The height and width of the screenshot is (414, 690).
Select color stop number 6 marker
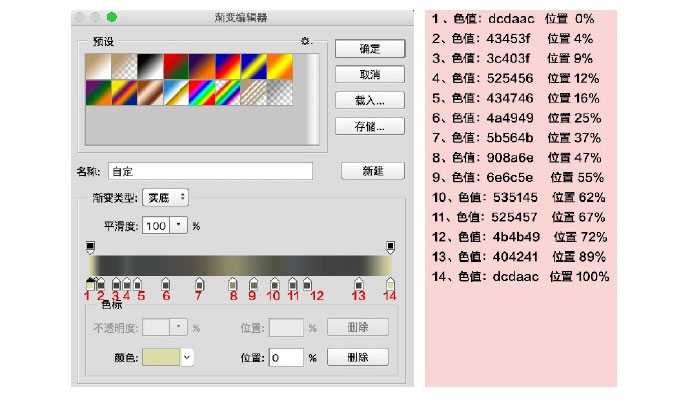click(x=165, y=284)
